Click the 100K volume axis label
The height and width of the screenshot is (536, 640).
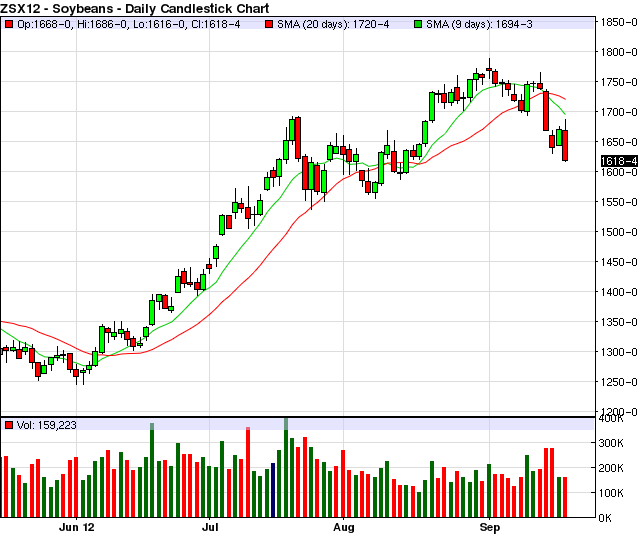[611, 493]
